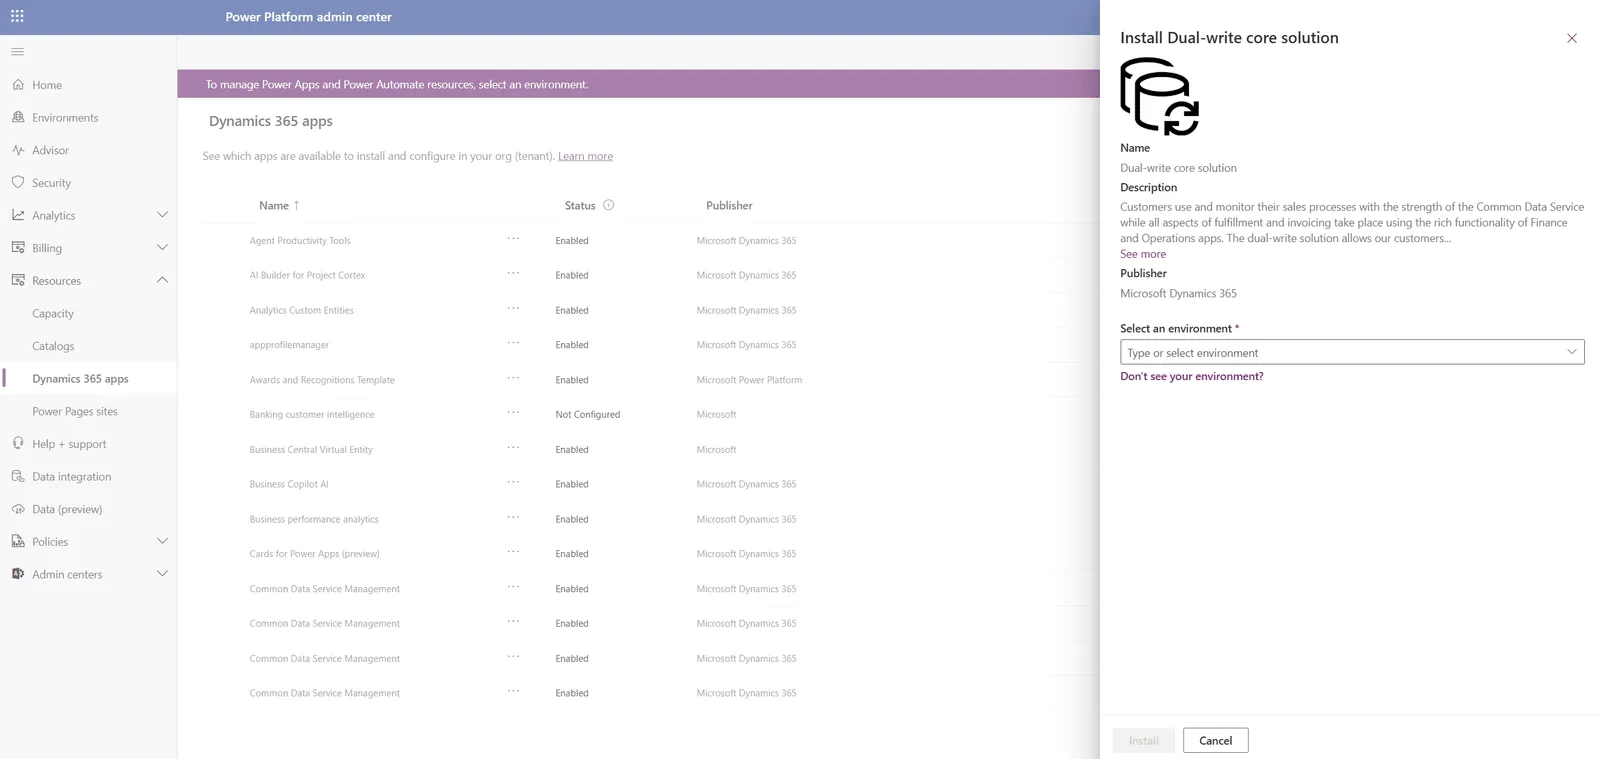Open more options for AI Builder for Project Cortex
The height and width of the screenshot is (759, 1600).
(513, 273)
